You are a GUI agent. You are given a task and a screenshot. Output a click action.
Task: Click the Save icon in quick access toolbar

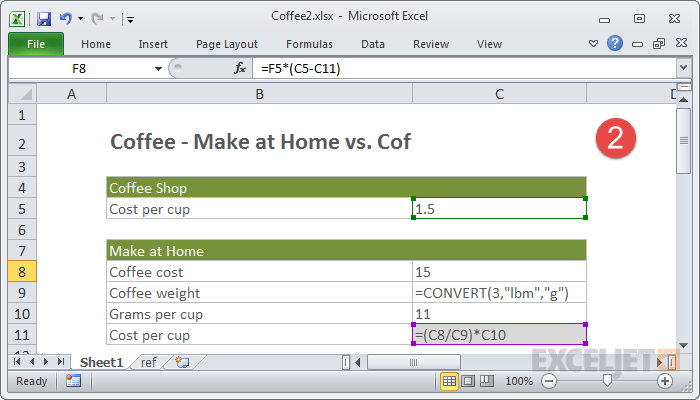point(44,19)
